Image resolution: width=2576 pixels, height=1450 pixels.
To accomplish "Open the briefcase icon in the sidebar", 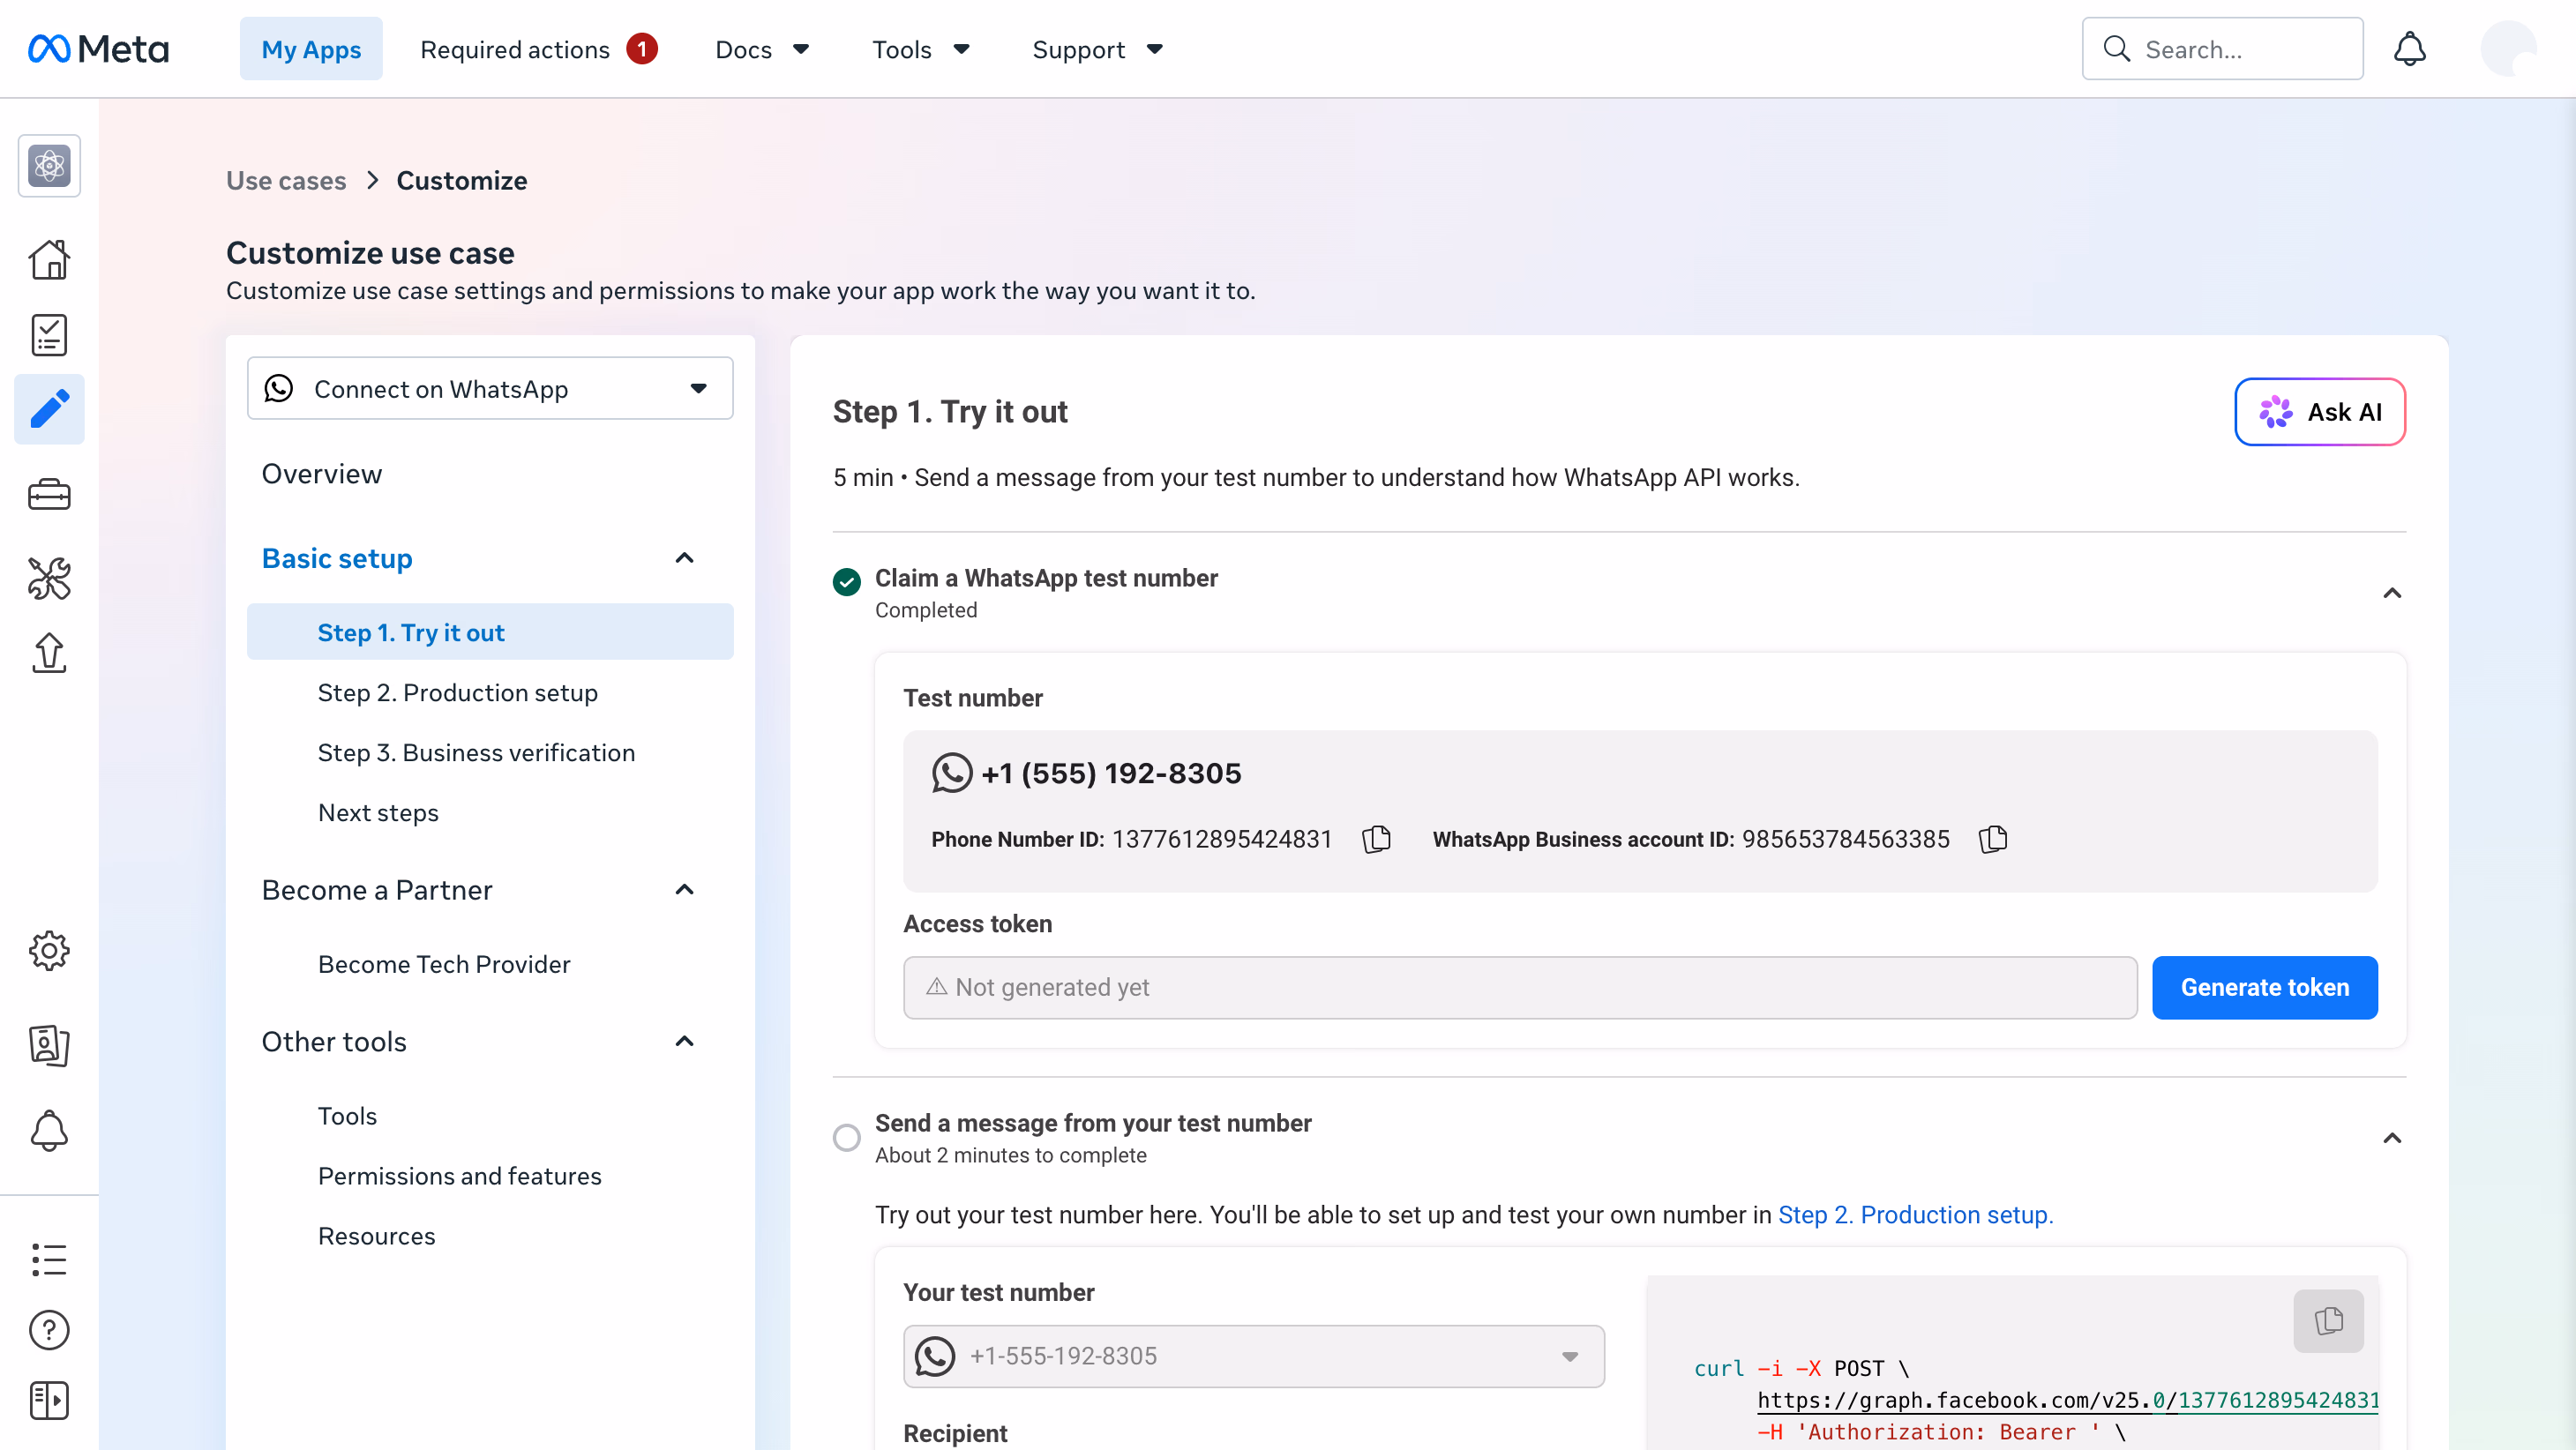I will 49,494.
